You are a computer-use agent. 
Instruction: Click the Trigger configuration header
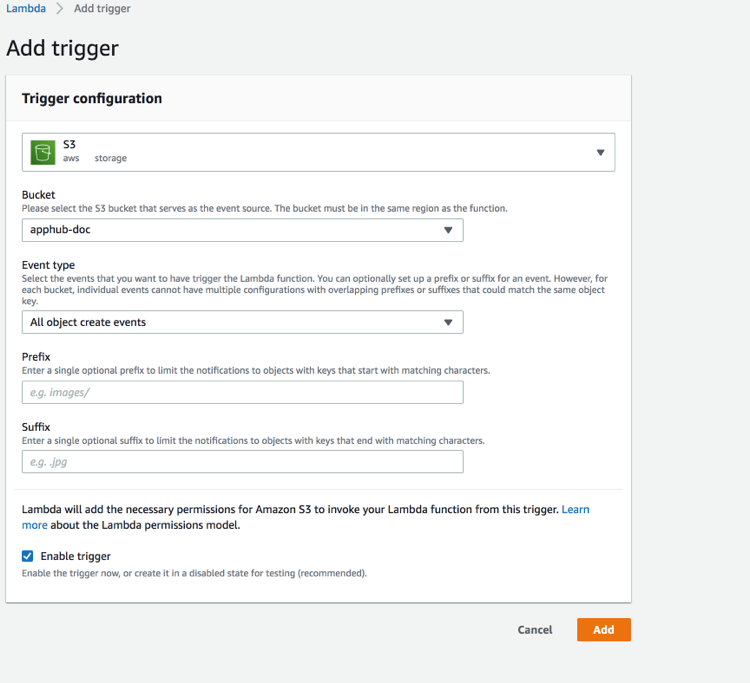click(92, 99)
